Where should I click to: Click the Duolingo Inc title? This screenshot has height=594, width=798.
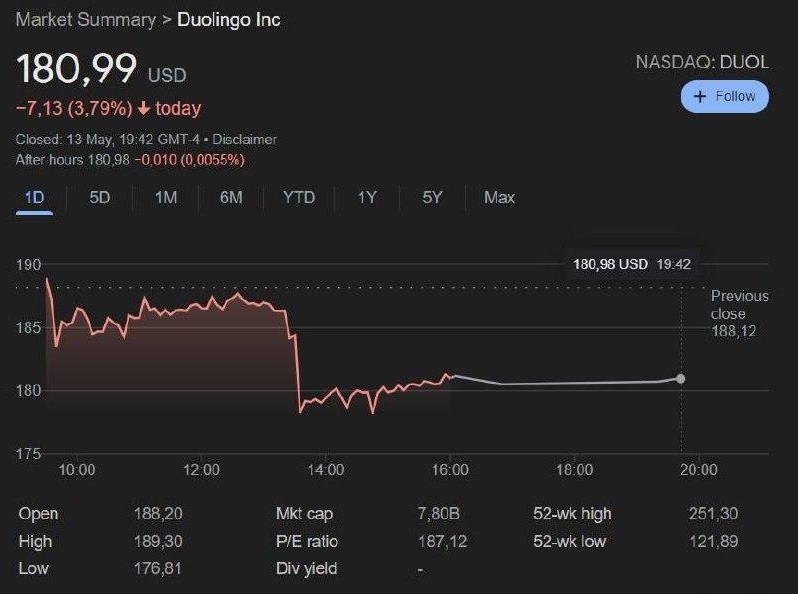pos(229,20)
